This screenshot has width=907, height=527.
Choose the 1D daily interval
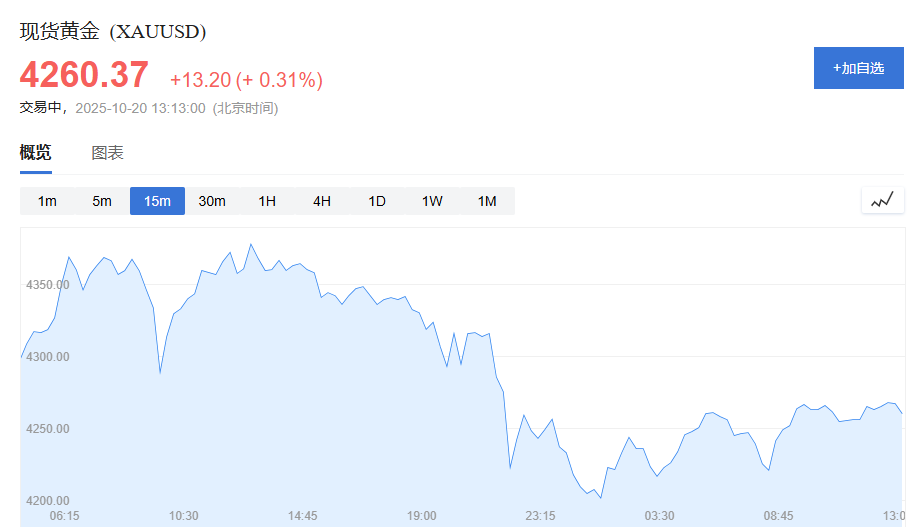click(377, 201)
